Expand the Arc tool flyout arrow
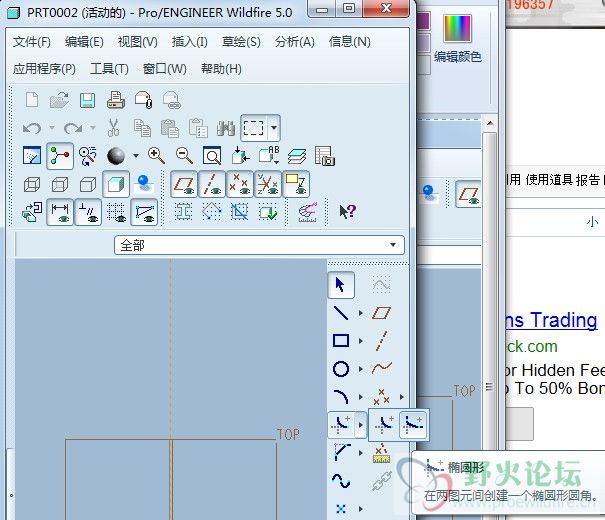This screenshot has width=605, height=520. [361, 397]
